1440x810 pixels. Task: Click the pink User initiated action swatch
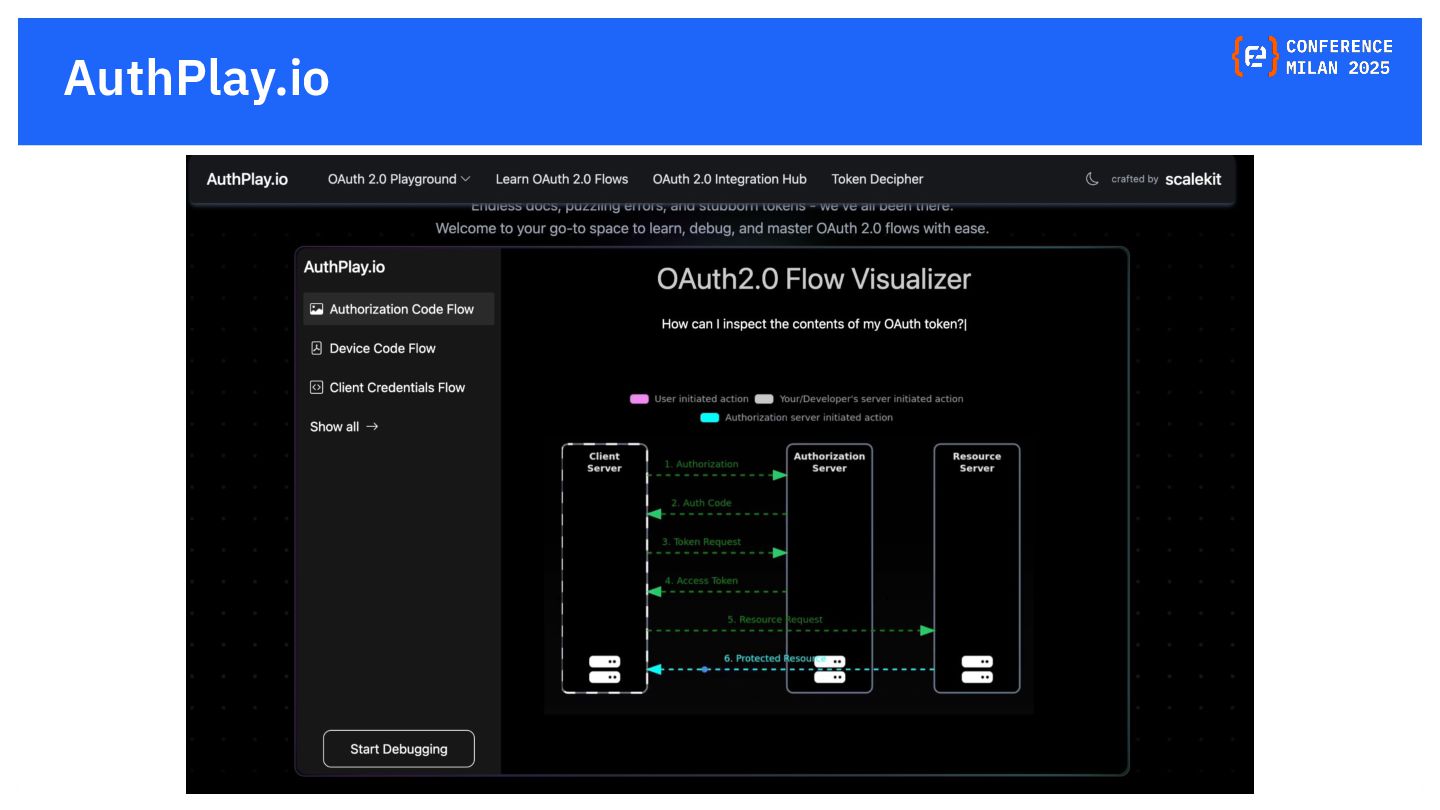[x=639, y=399]
